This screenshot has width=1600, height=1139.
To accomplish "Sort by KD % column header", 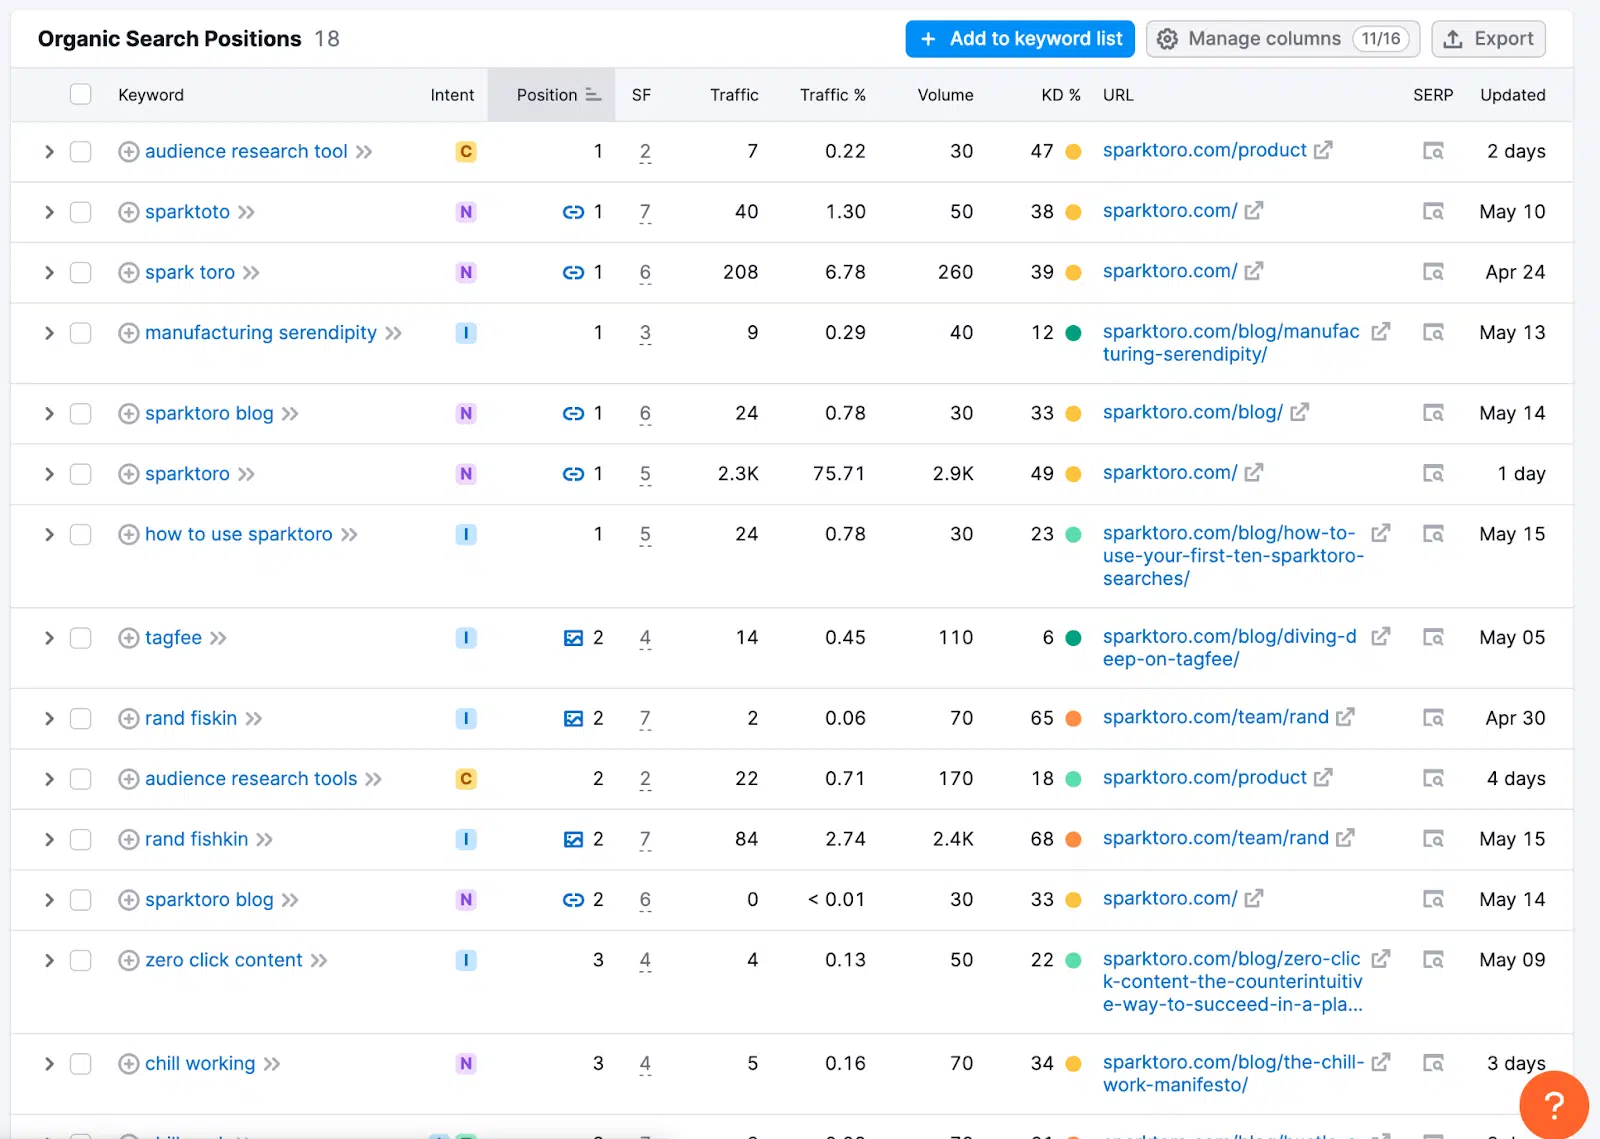I will (1061, 95).
